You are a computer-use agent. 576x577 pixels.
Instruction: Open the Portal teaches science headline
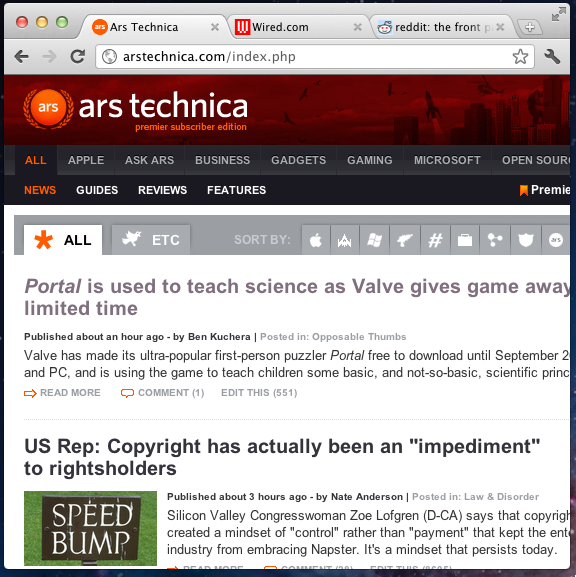click(297, 297)
